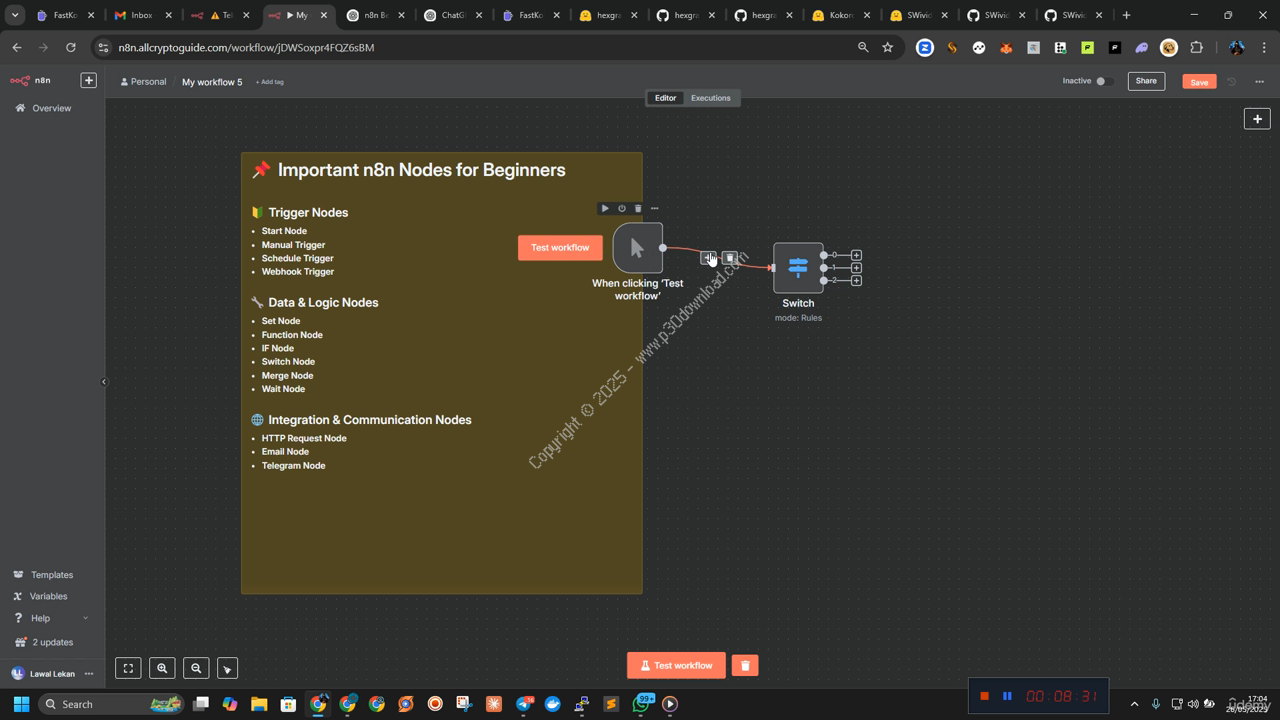The image size is (1280, 720).
Task: Click 'Webhook Trigger' text in sticky note
Action: pos(298,272)
